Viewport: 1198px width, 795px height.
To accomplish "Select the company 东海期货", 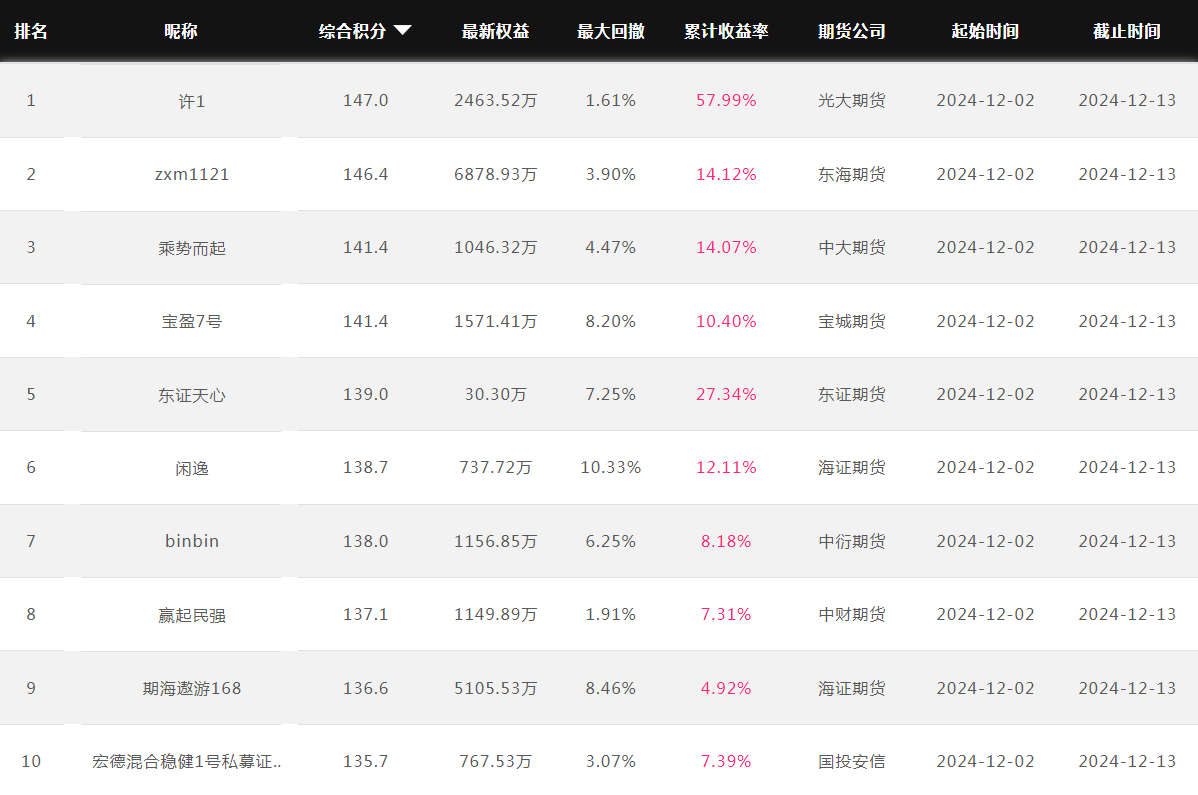I will point(852,174).
